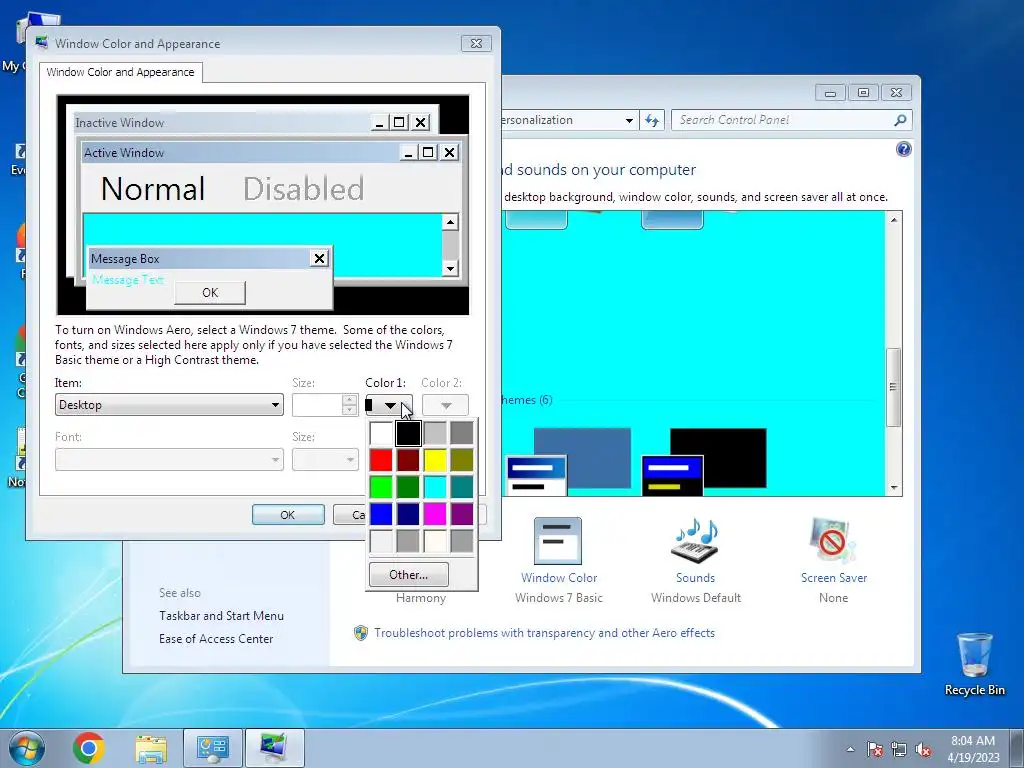The height and width of the screenshot is (768, 1024).
Task: Show hidden system tray icons
Action: coord(850,749)
